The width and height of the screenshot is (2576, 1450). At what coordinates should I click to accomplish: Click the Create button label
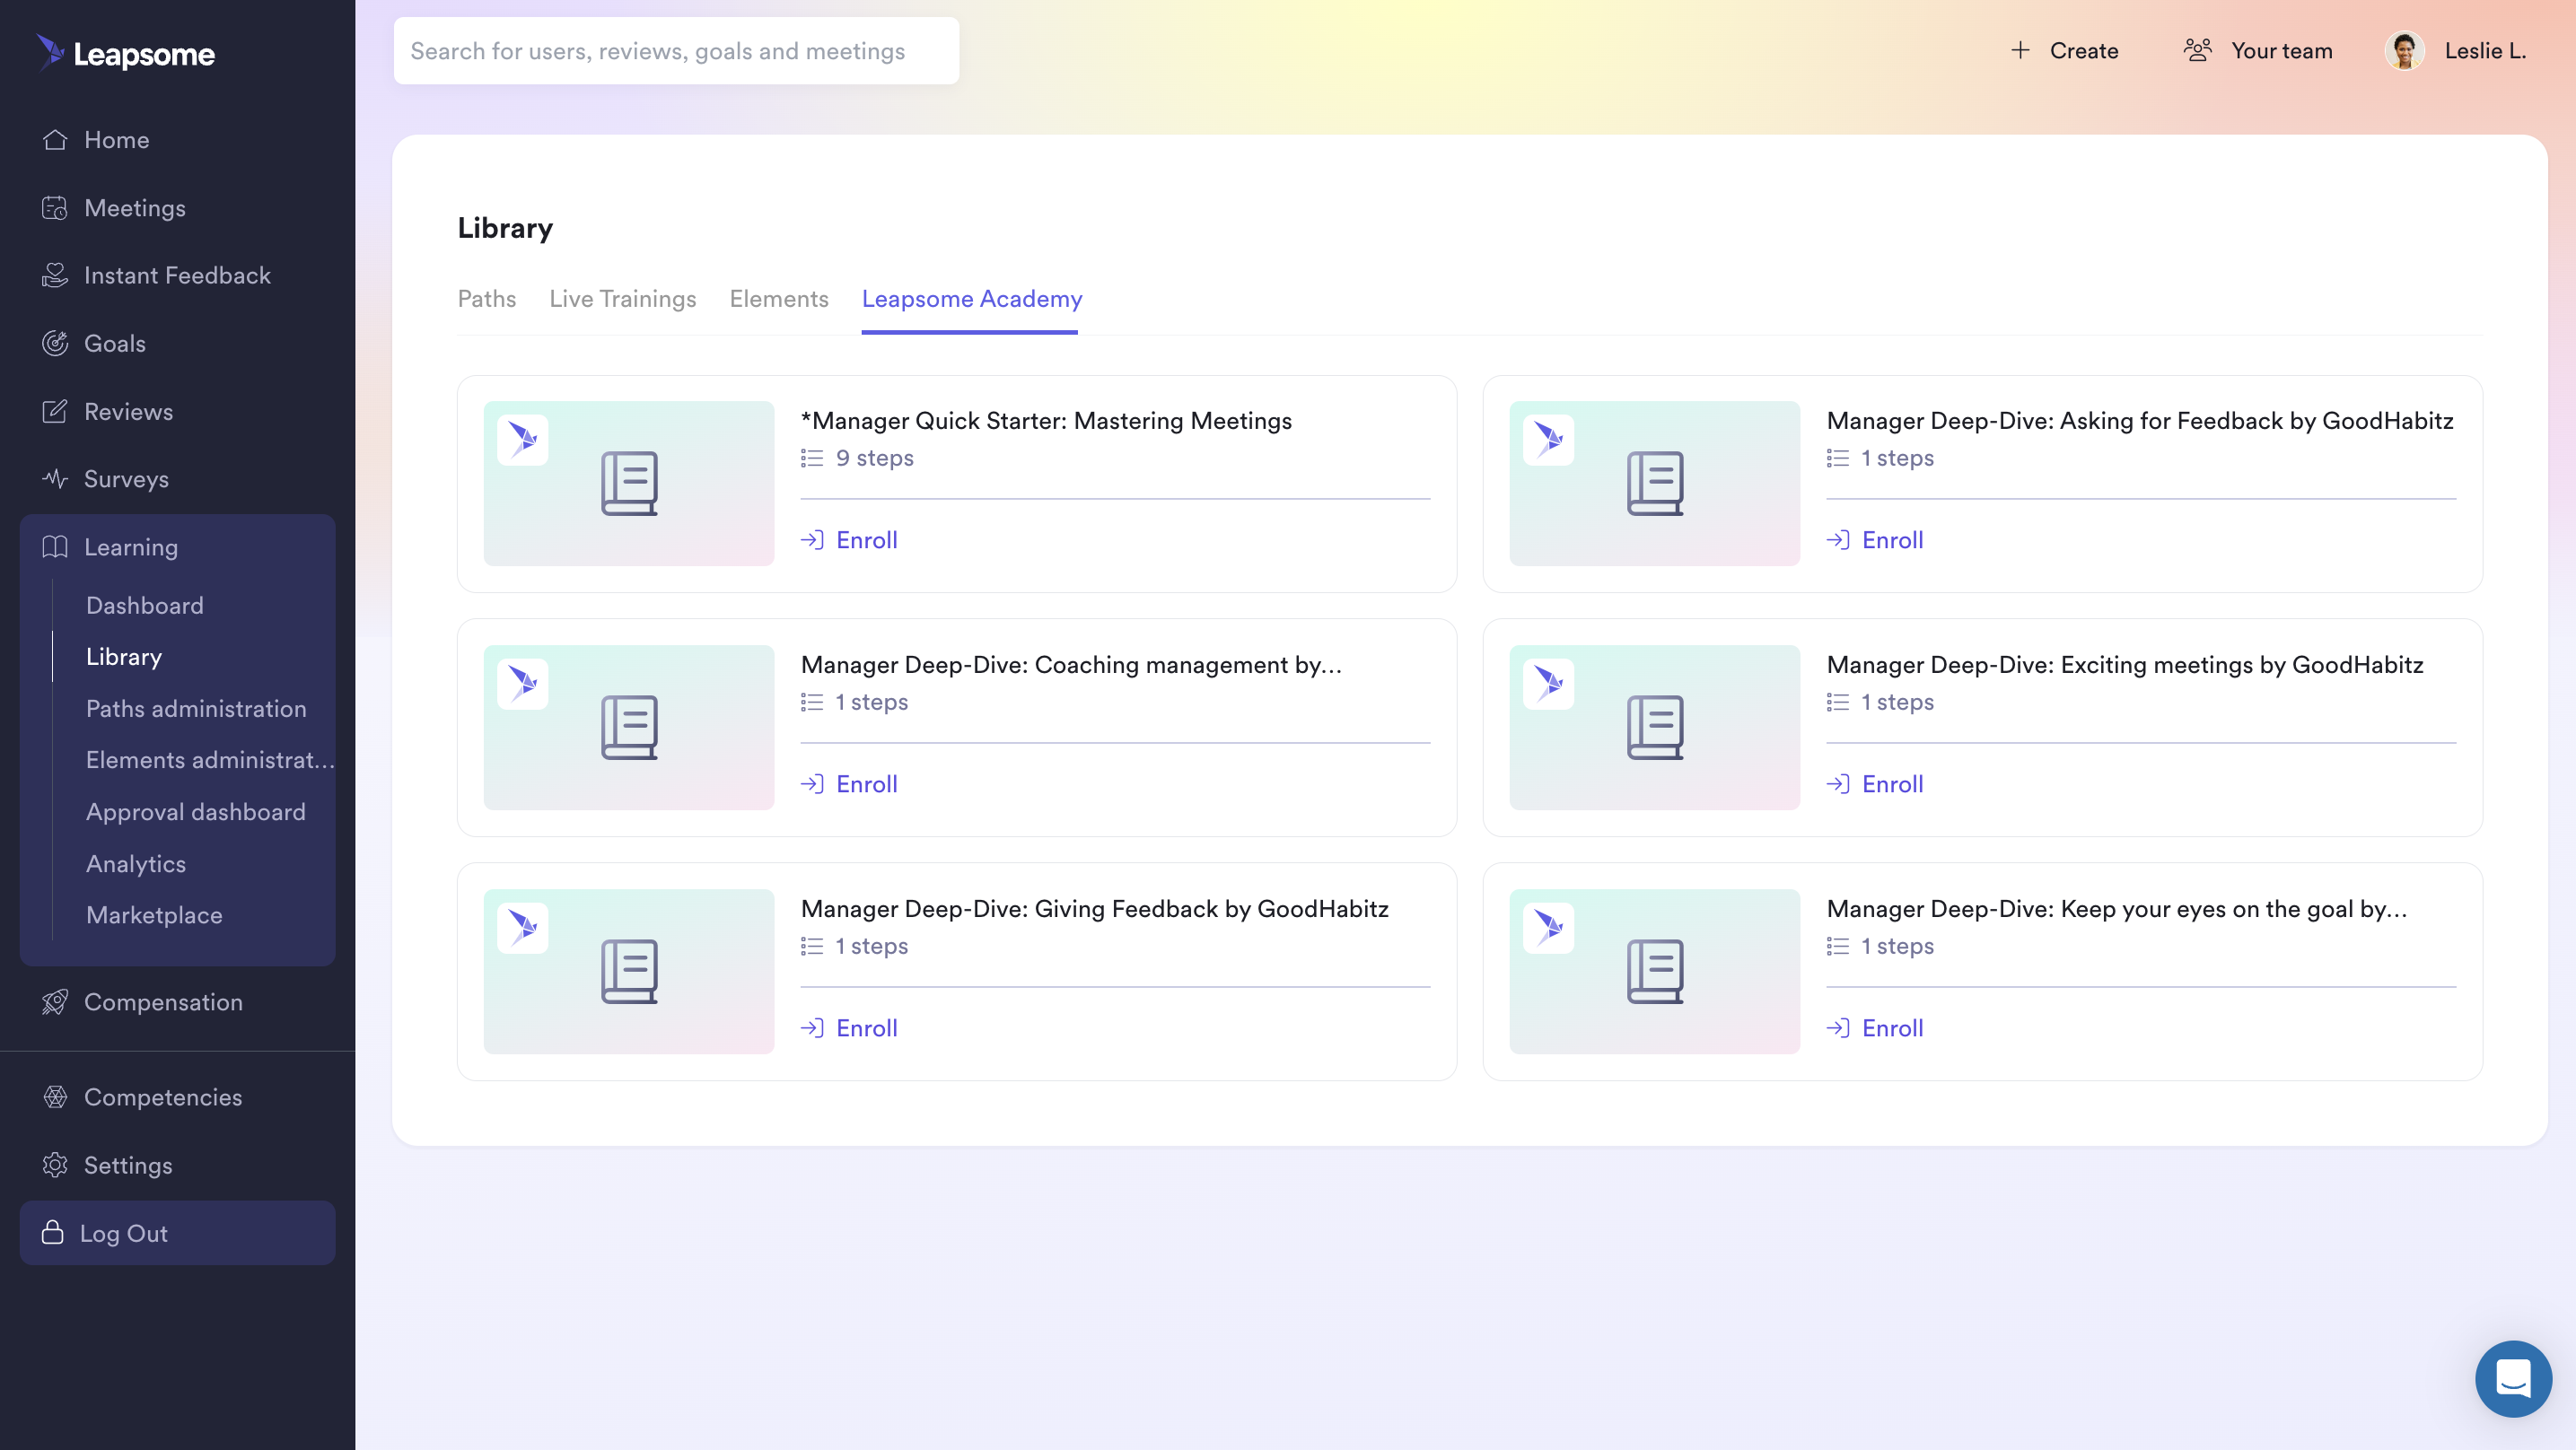pos(2084,50)
